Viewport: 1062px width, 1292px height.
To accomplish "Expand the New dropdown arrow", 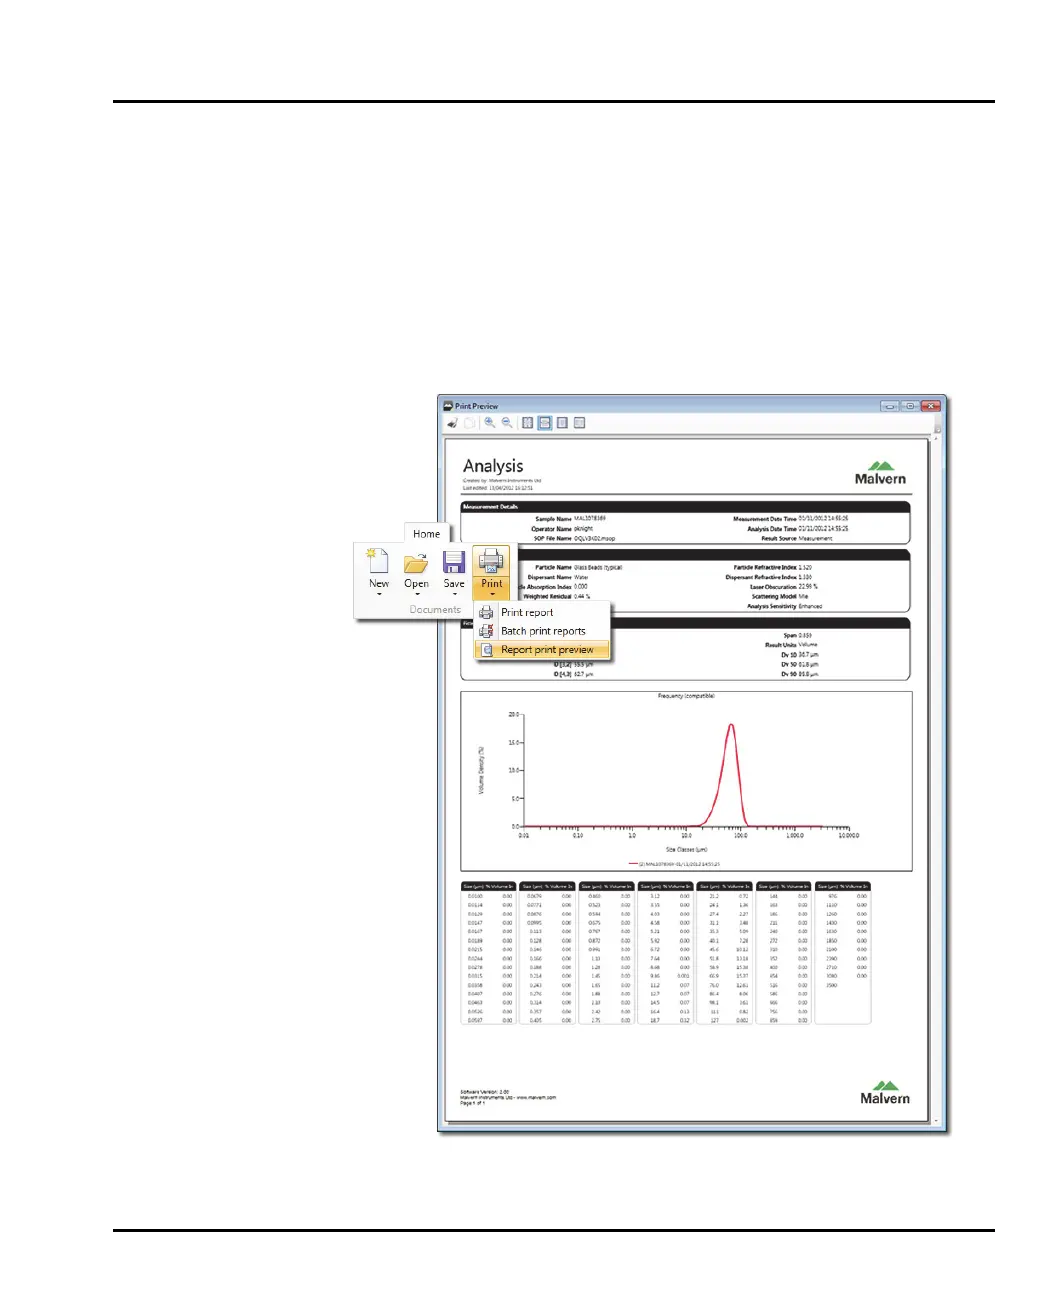I will click(x=379, y=595).
